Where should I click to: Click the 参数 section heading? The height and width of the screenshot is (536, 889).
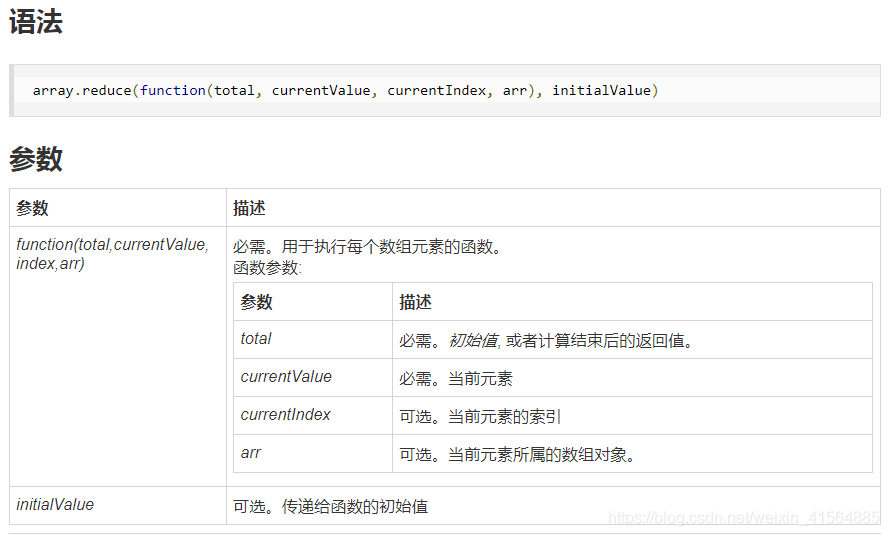tap(36, 159)
